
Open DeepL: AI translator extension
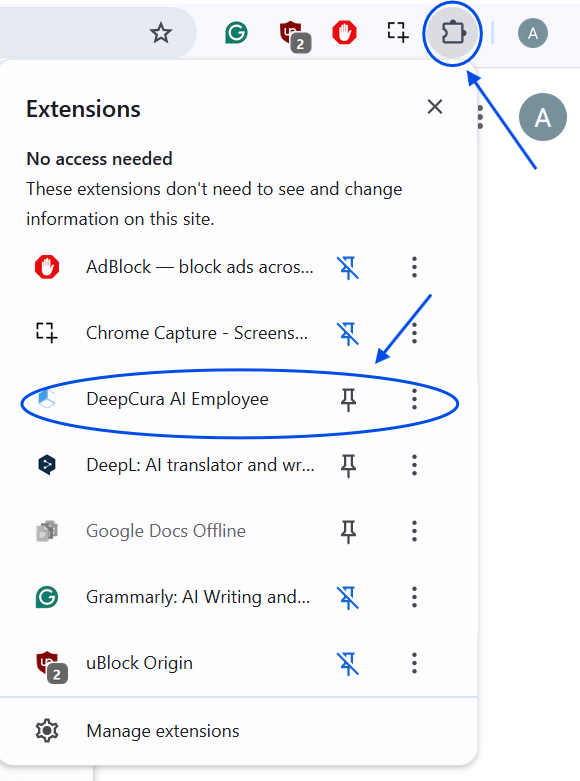(x=200, y=465)
